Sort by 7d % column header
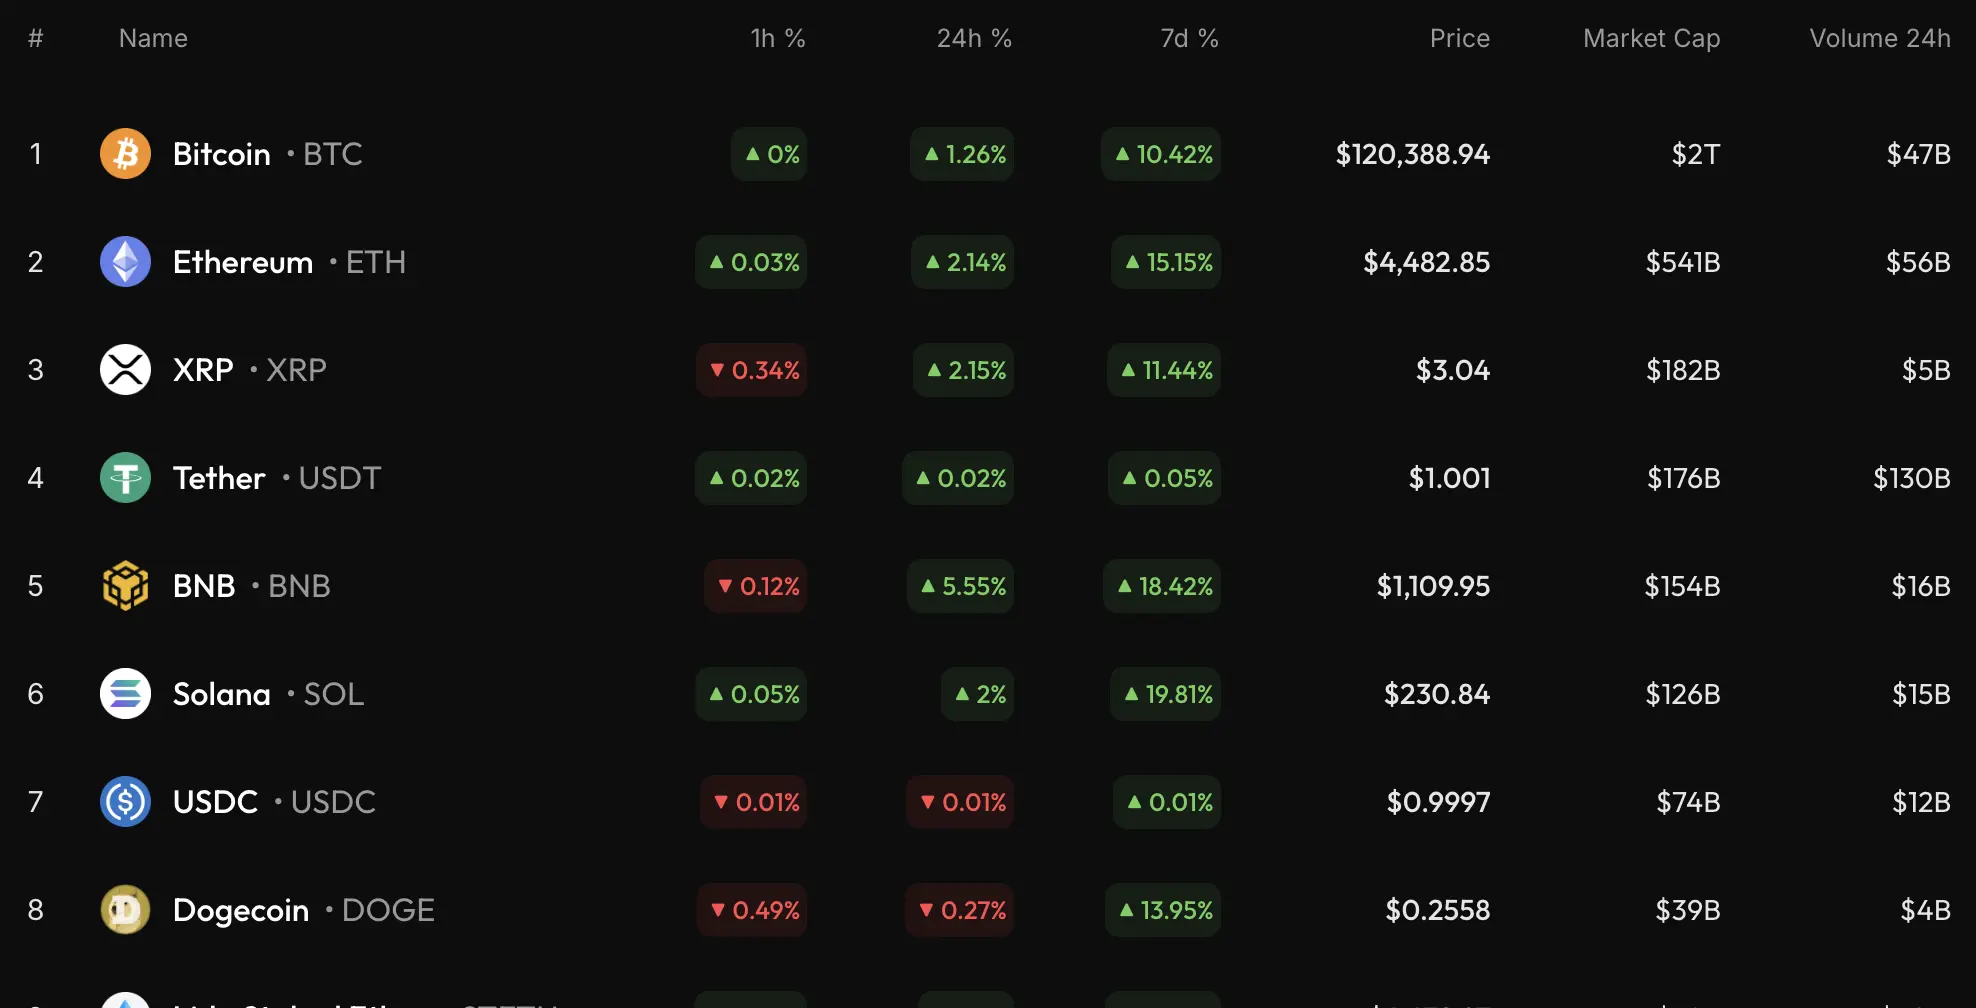This screenshot has height=1008, width=1976. click(x=1188, y=38)
